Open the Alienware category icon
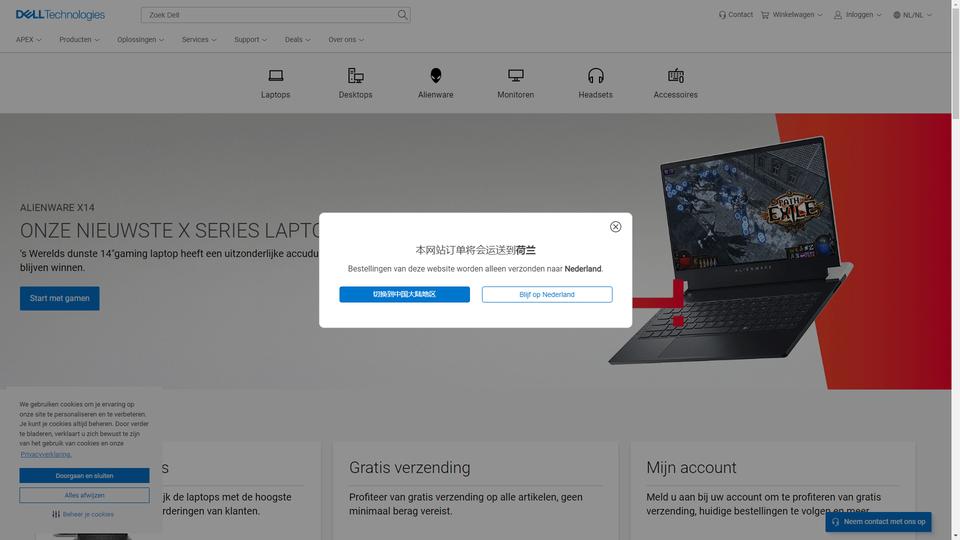The height and width of the screenshot is (540, 960). 436,76
